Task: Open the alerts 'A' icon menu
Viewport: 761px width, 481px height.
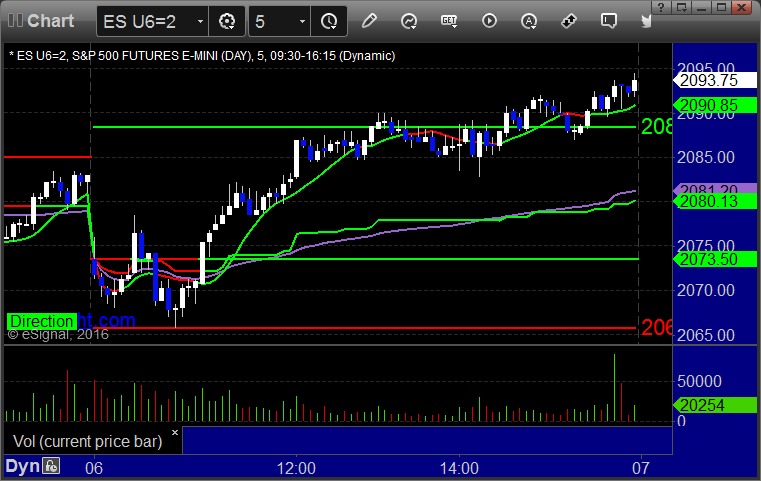Action: pos(529,21)
